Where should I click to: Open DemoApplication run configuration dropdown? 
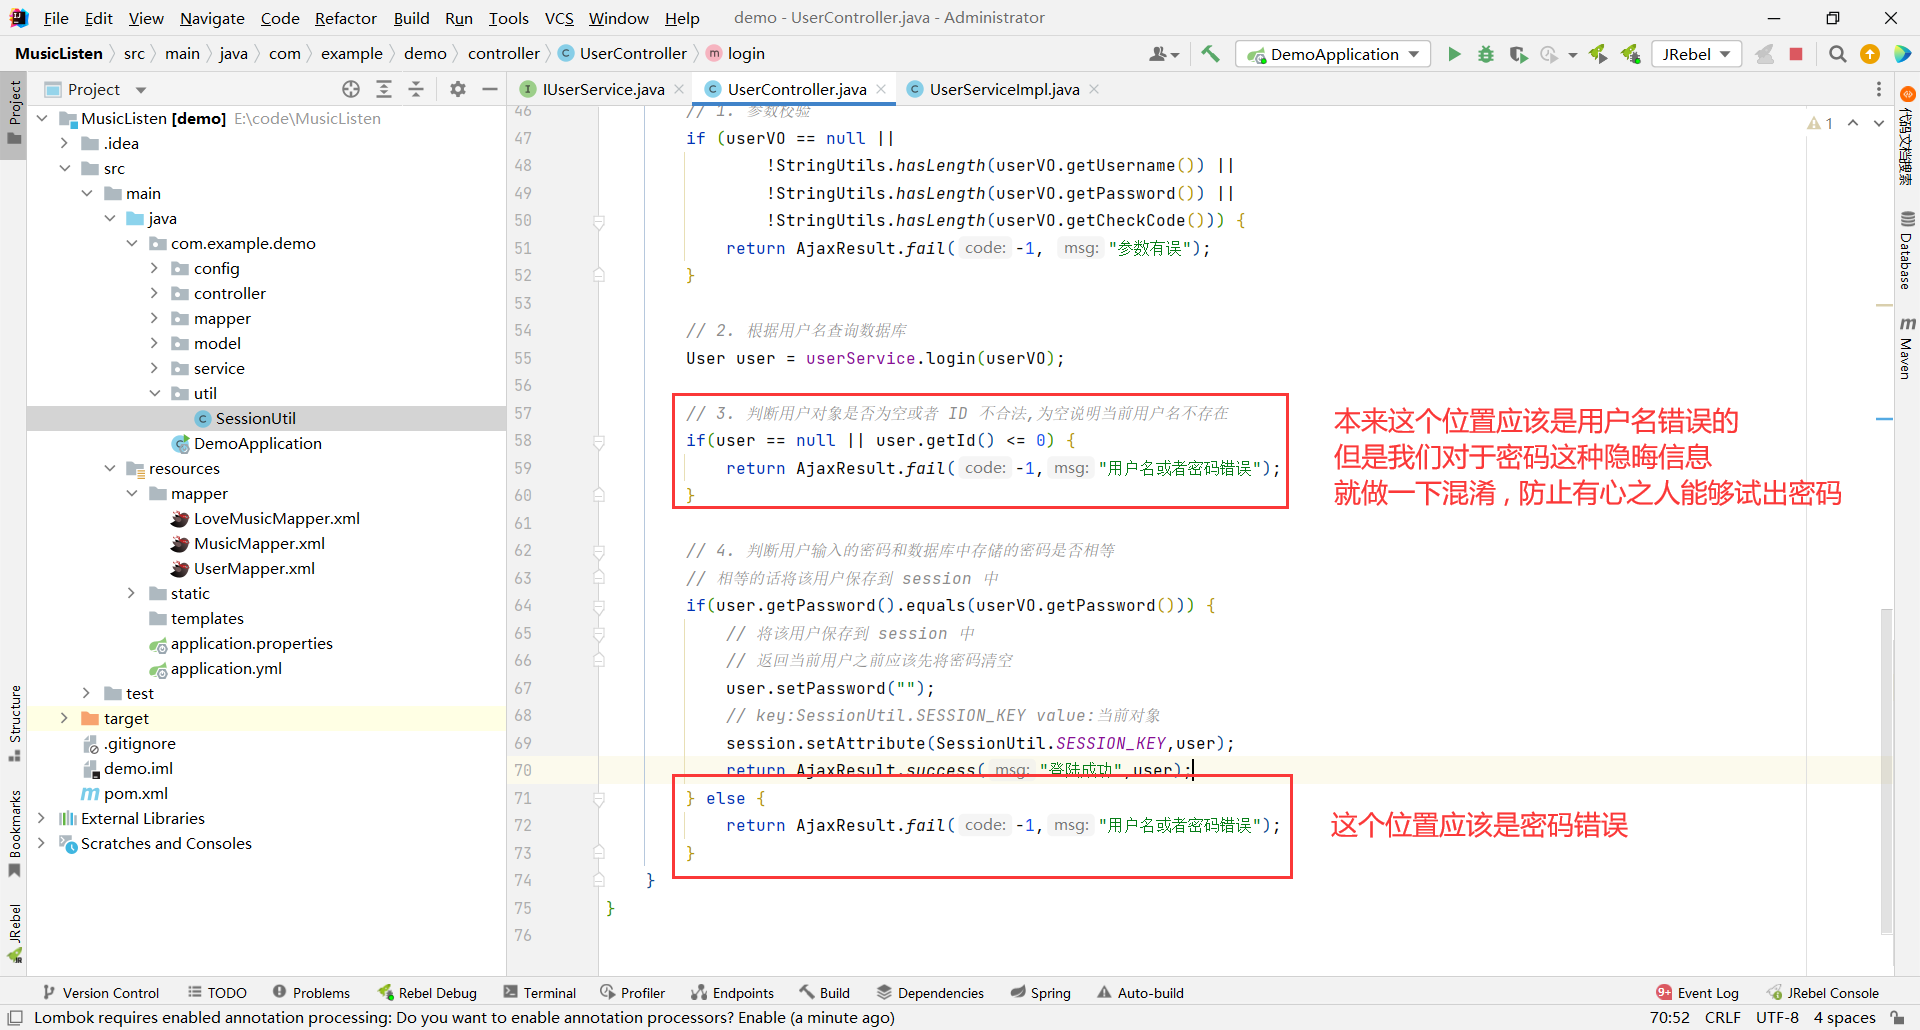pyautogui.click(x=1333, y=54)
